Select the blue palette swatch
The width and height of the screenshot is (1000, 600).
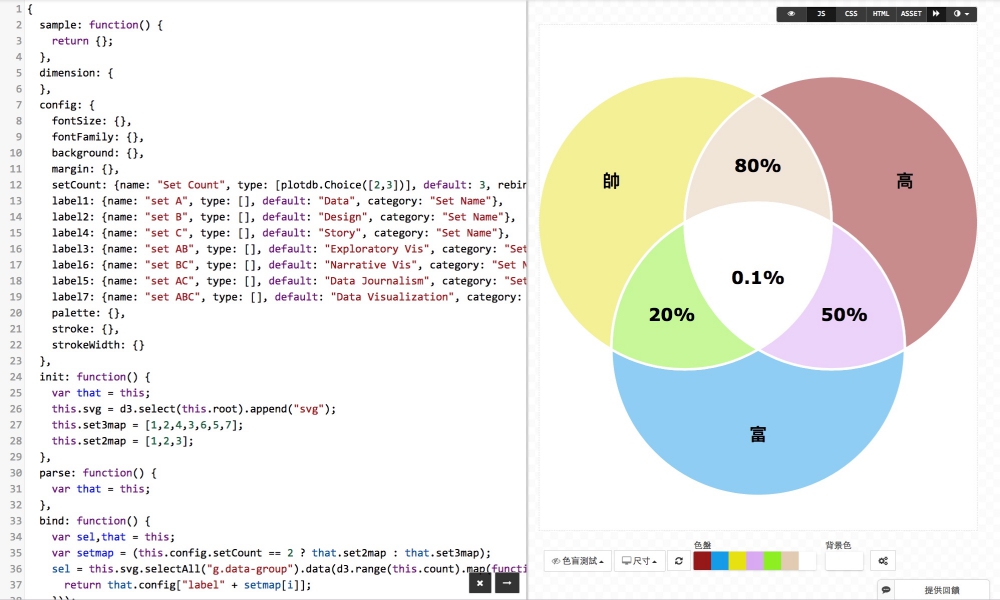point(719,561)
